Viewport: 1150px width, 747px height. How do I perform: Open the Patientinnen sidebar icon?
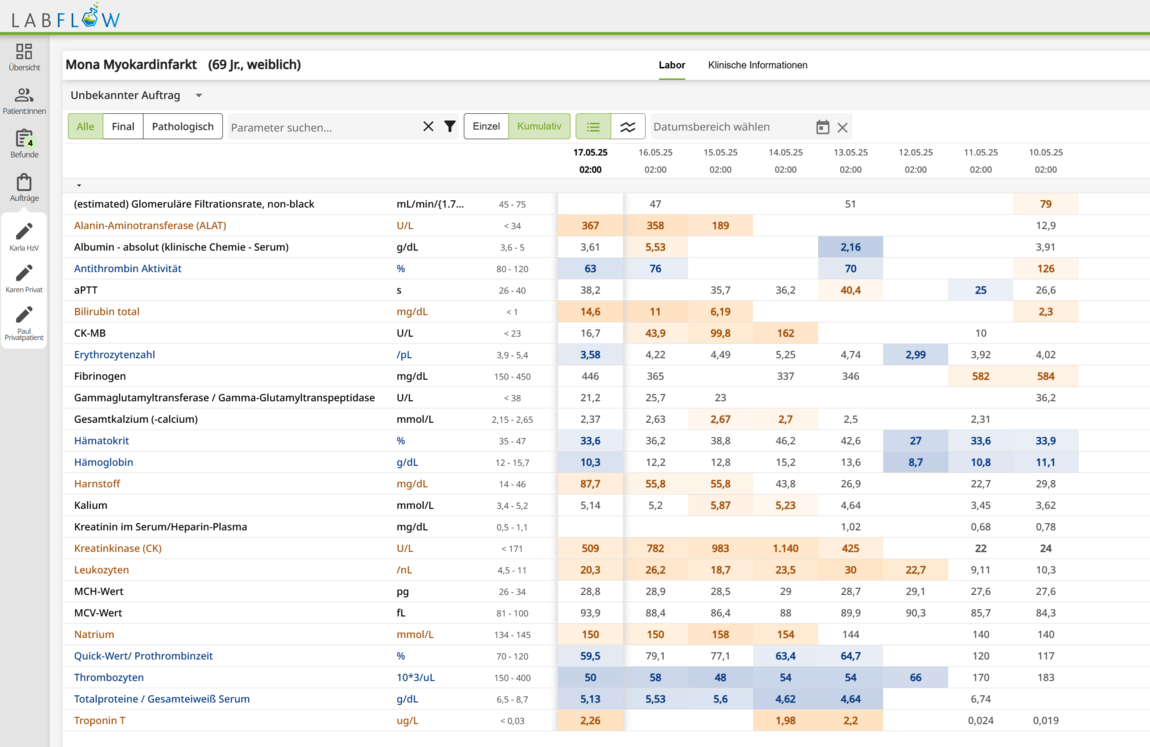click(24, 96)
